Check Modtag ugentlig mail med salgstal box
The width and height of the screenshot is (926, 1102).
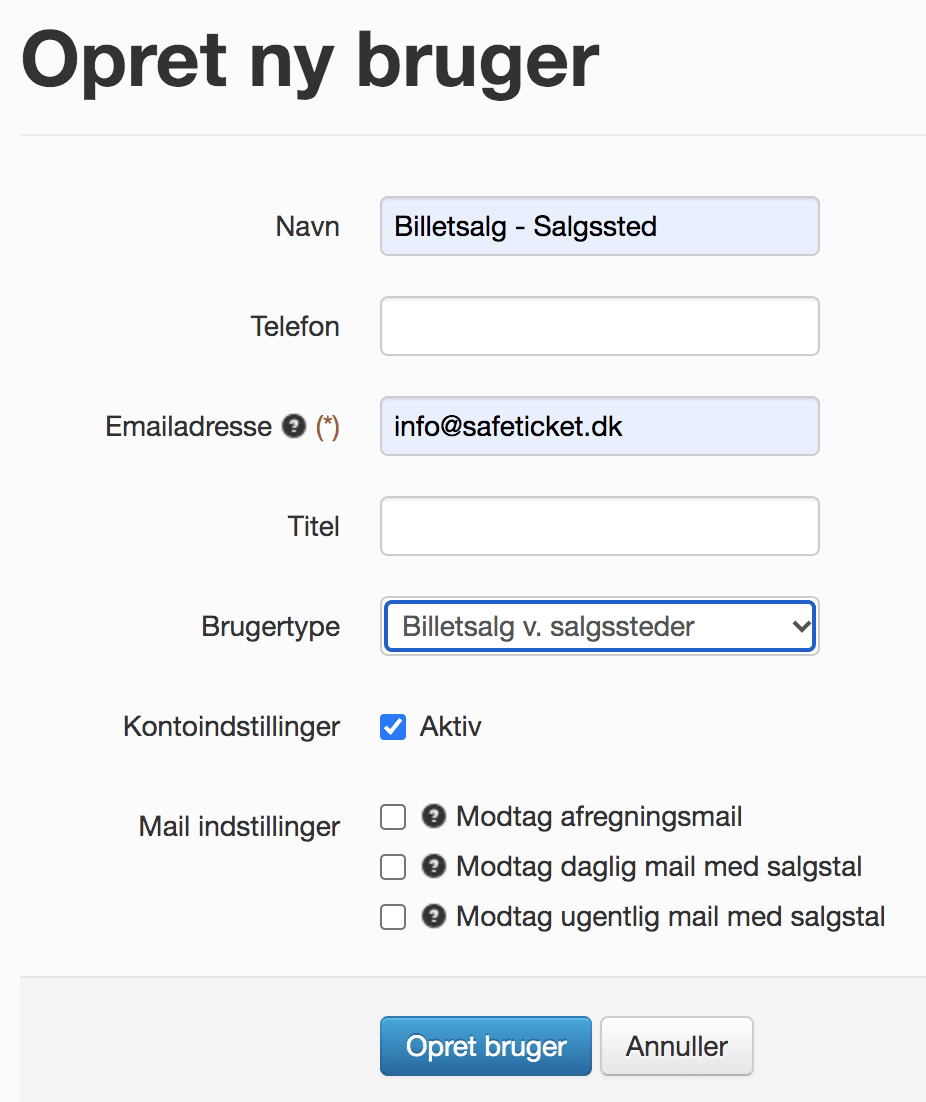[x=393, y=916]
